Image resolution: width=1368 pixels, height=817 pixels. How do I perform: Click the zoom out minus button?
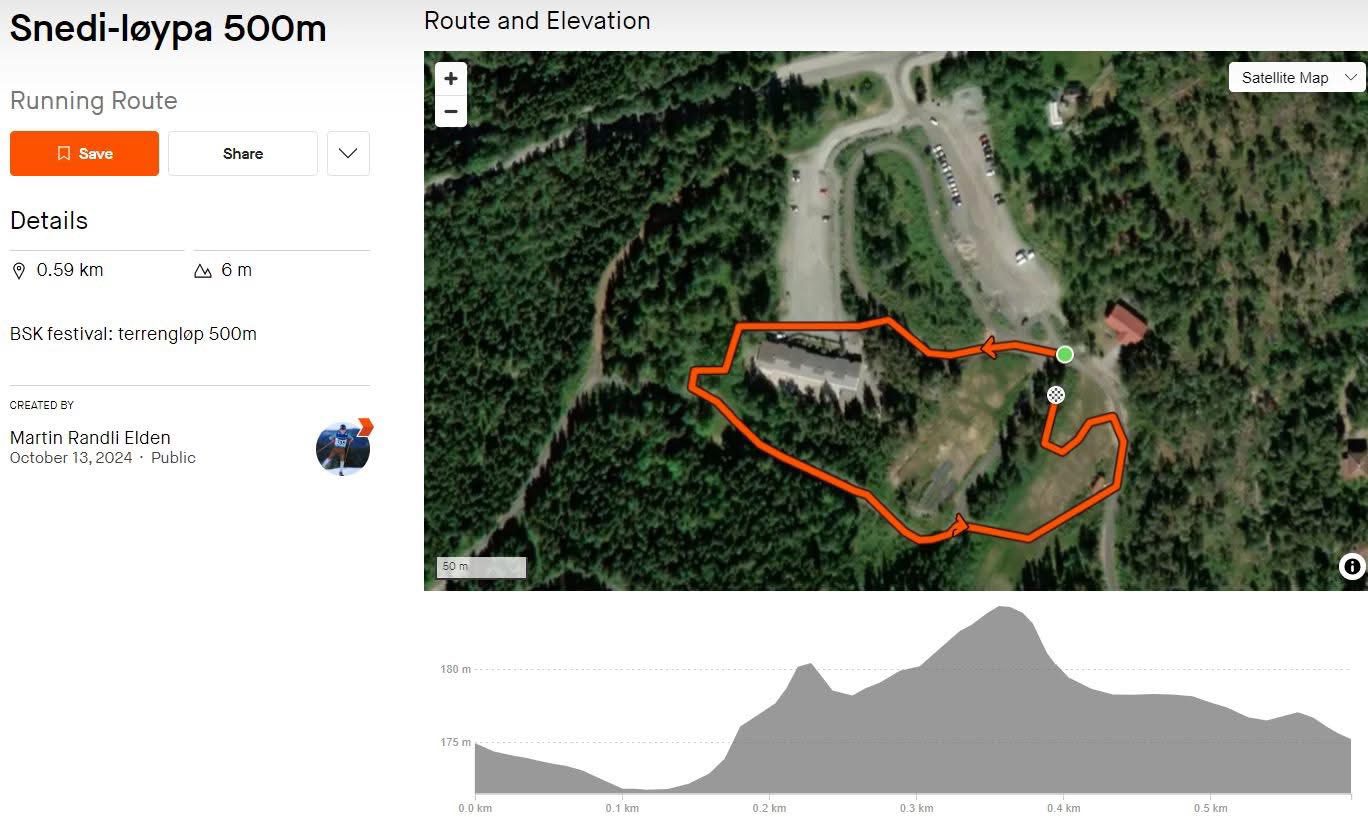coord(451,111)
